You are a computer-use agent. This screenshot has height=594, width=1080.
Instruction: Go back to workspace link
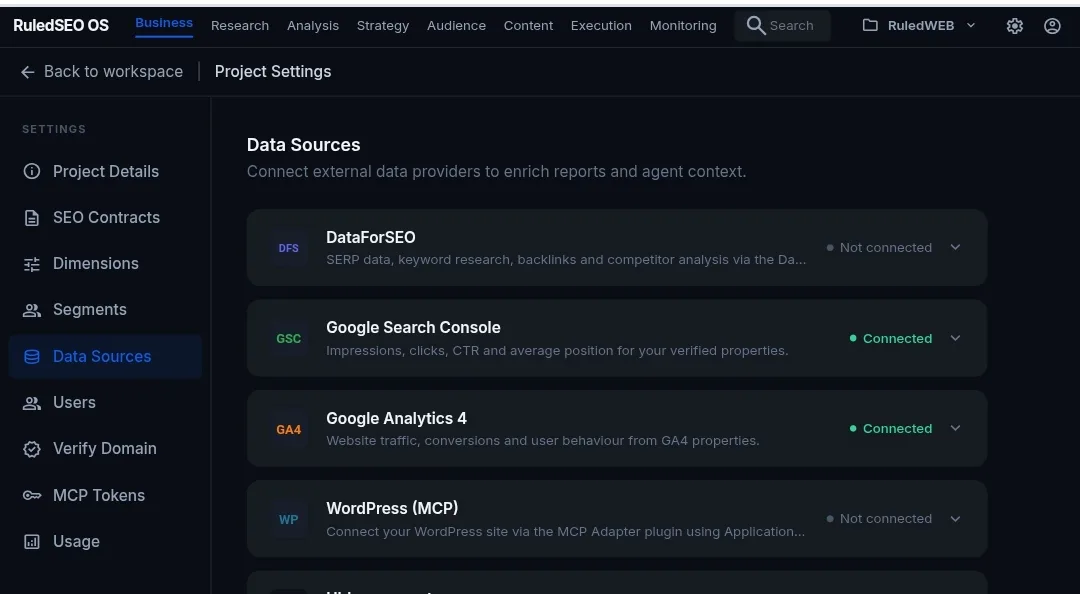[102, 72]
